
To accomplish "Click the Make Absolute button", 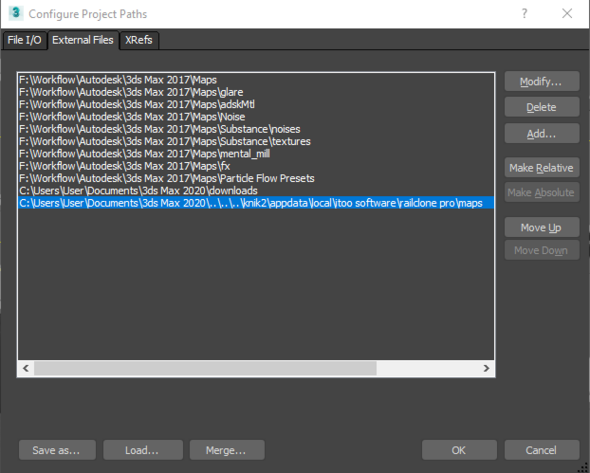I will (541, 192).
